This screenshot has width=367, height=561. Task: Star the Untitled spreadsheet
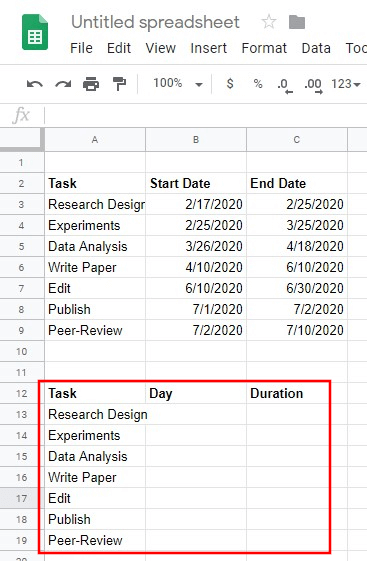[269, 22]
